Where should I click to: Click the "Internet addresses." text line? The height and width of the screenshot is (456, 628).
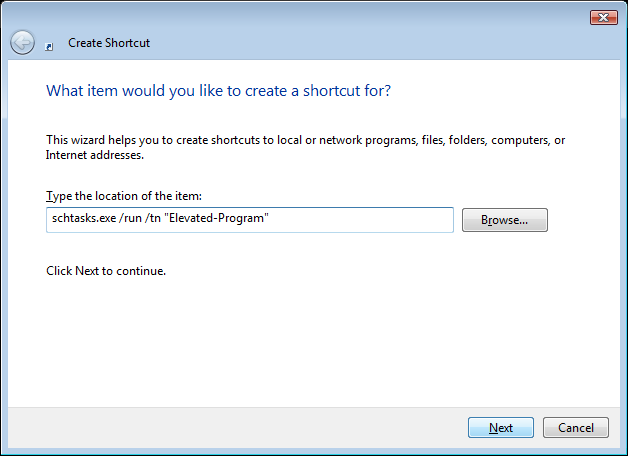tap(95, 155)
